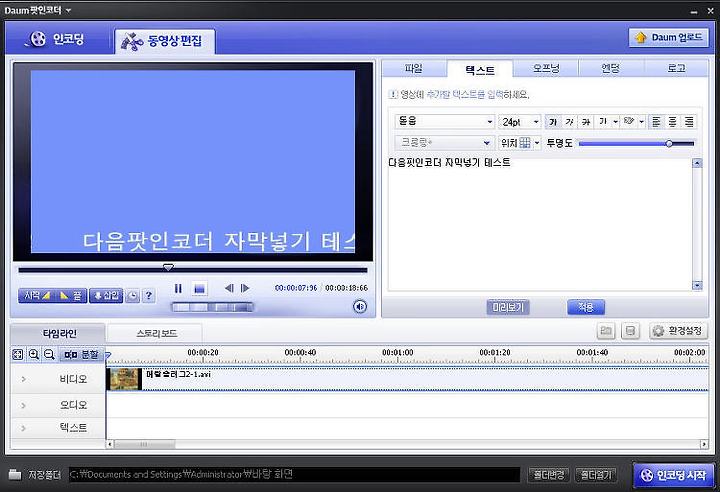This screenshot has height=492, width=720.
Task: Expand the 비디오 track
Action: point(23,379)
